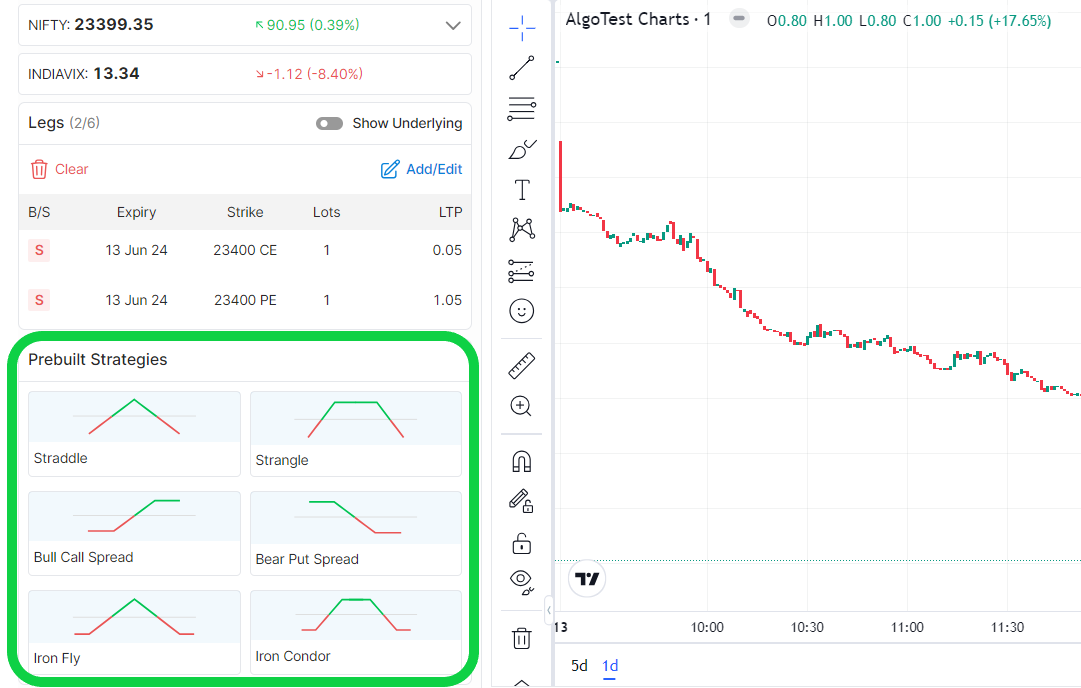Open the Fibonacci retracement tool
The width and height of the screenshot is (1081, 688).
[522, 108]
